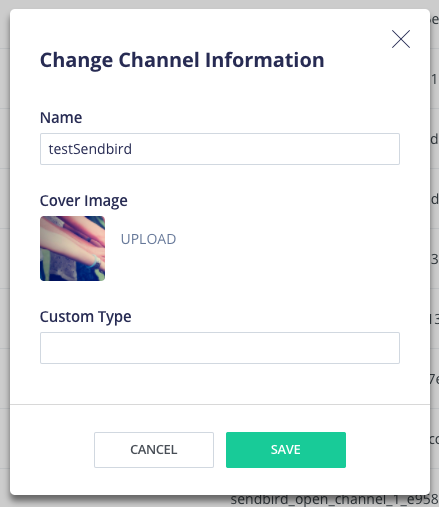Image resolution: width=439 pixels, height=507 pixels.
Task: Save the channel information changes
Action: point(286,450)
